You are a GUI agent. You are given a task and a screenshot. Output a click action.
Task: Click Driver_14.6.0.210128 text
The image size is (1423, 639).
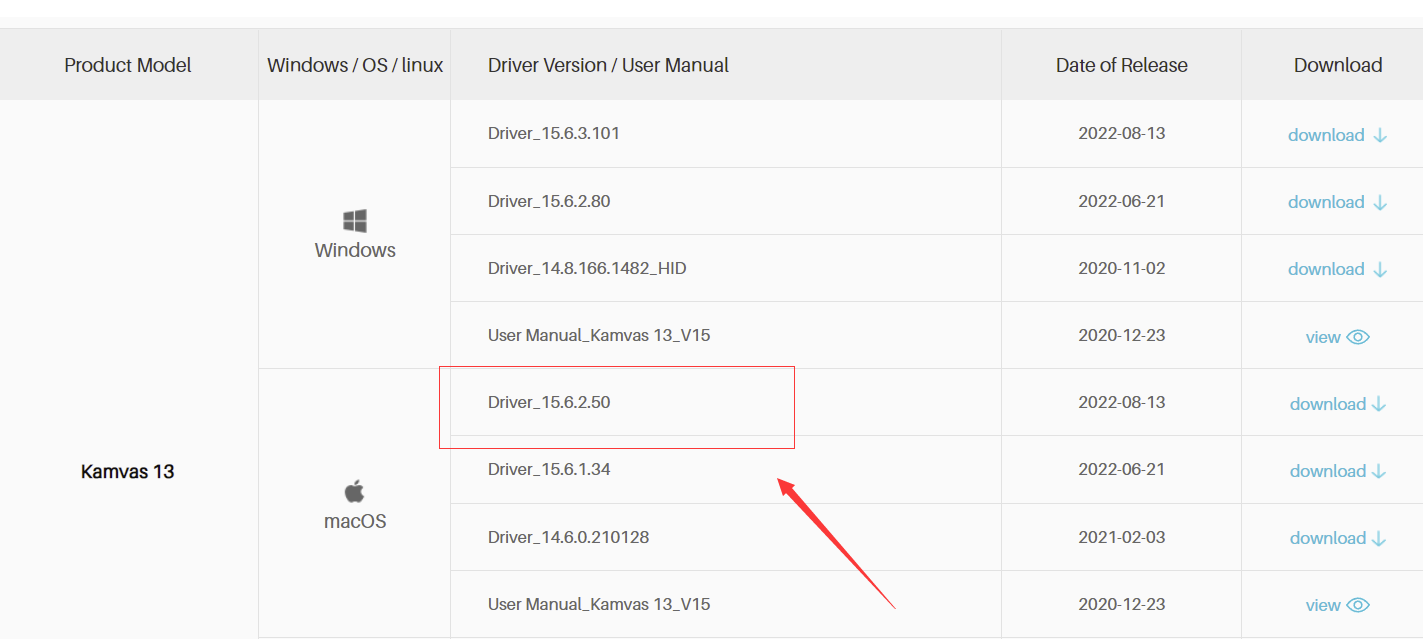(x=568, y=537)
